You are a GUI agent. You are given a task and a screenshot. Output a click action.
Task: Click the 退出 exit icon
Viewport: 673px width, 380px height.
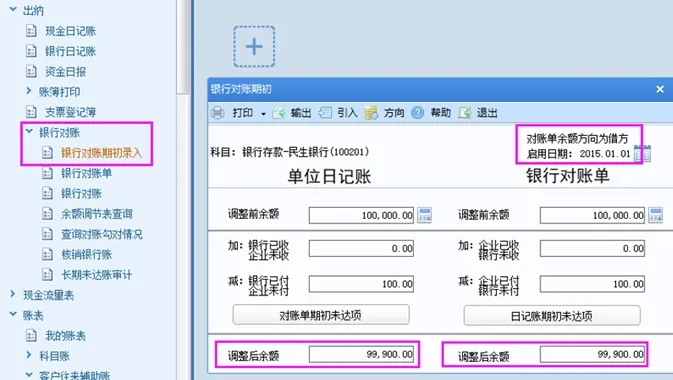465,113
